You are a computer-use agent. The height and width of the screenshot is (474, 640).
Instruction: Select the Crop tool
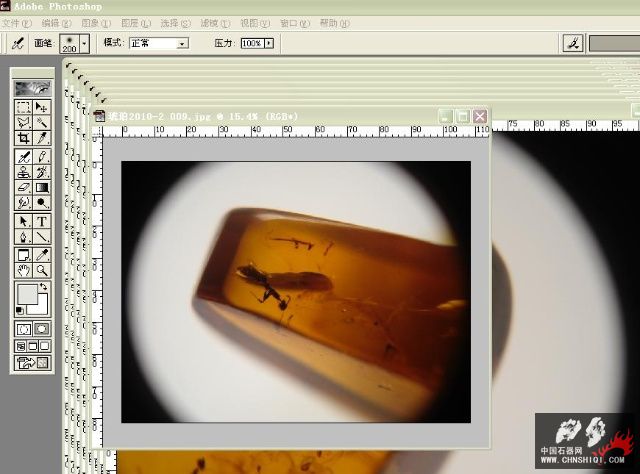[x=23, y=138]
